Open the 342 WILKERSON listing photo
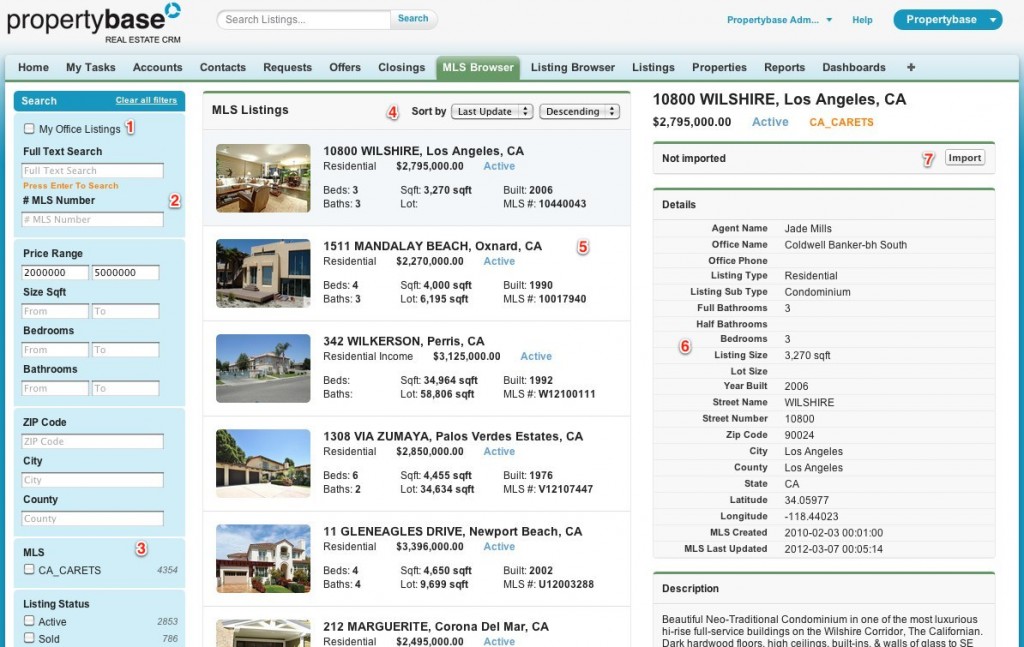The height and width of the screenshot is (647, 1024). [x=263, y=368]
